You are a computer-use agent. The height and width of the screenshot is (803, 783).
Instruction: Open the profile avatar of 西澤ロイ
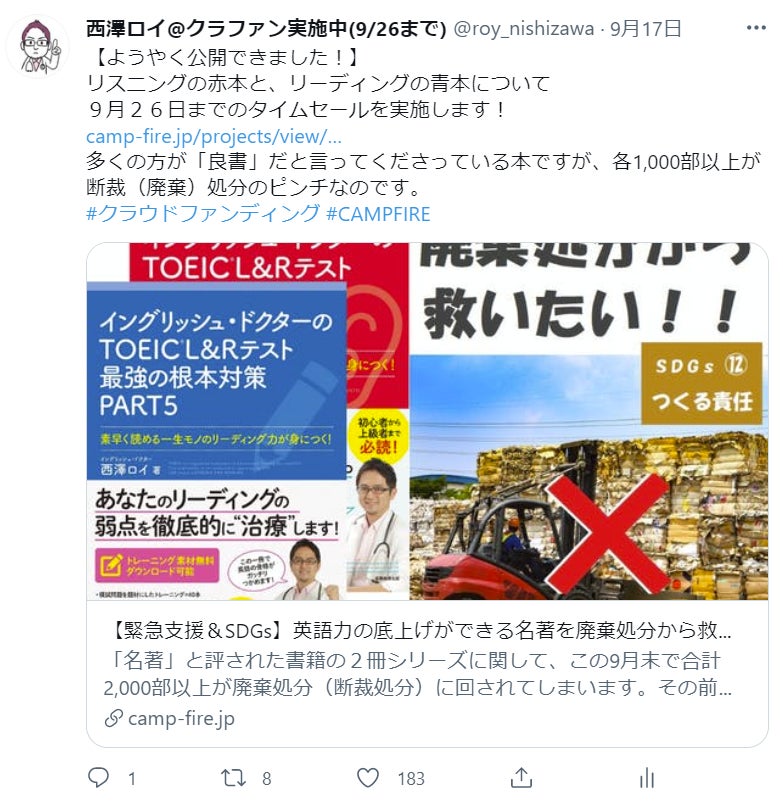click(38, 47)
